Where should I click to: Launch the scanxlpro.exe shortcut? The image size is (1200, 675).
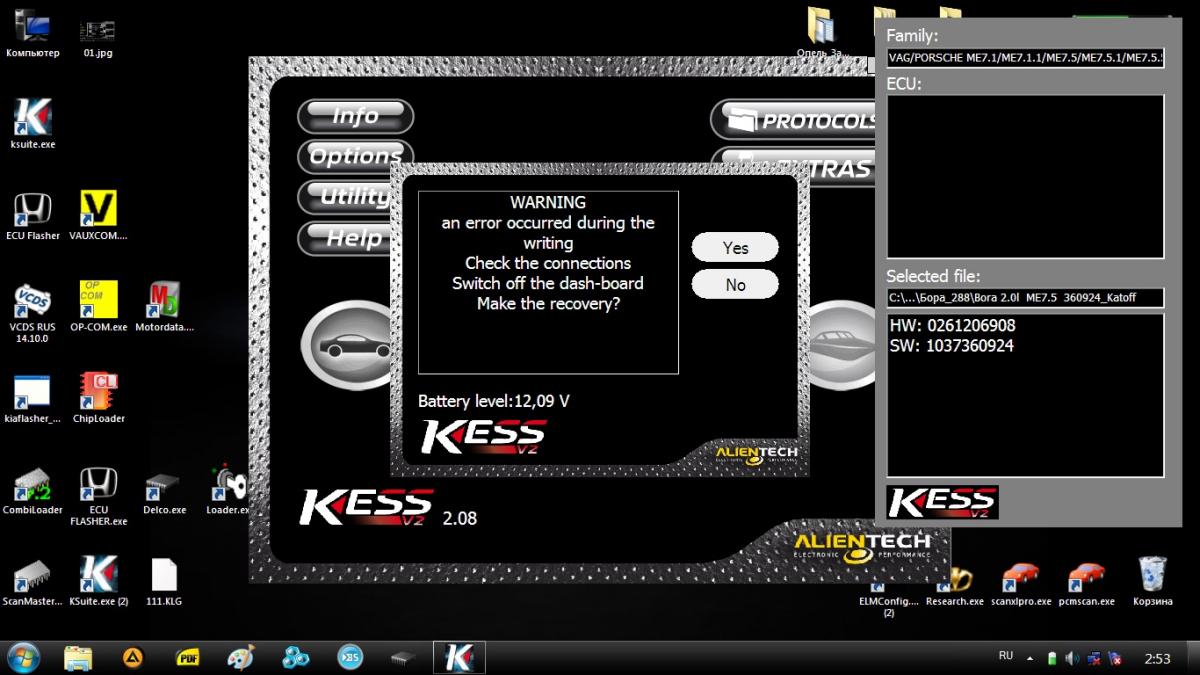point(1021,585)
